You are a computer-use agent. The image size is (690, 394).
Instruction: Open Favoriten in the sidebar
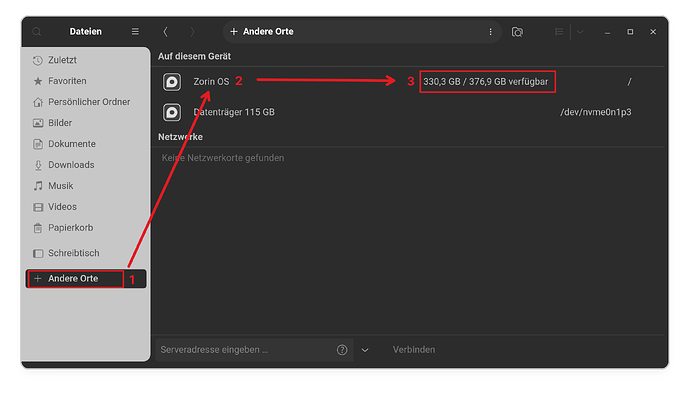86,81
